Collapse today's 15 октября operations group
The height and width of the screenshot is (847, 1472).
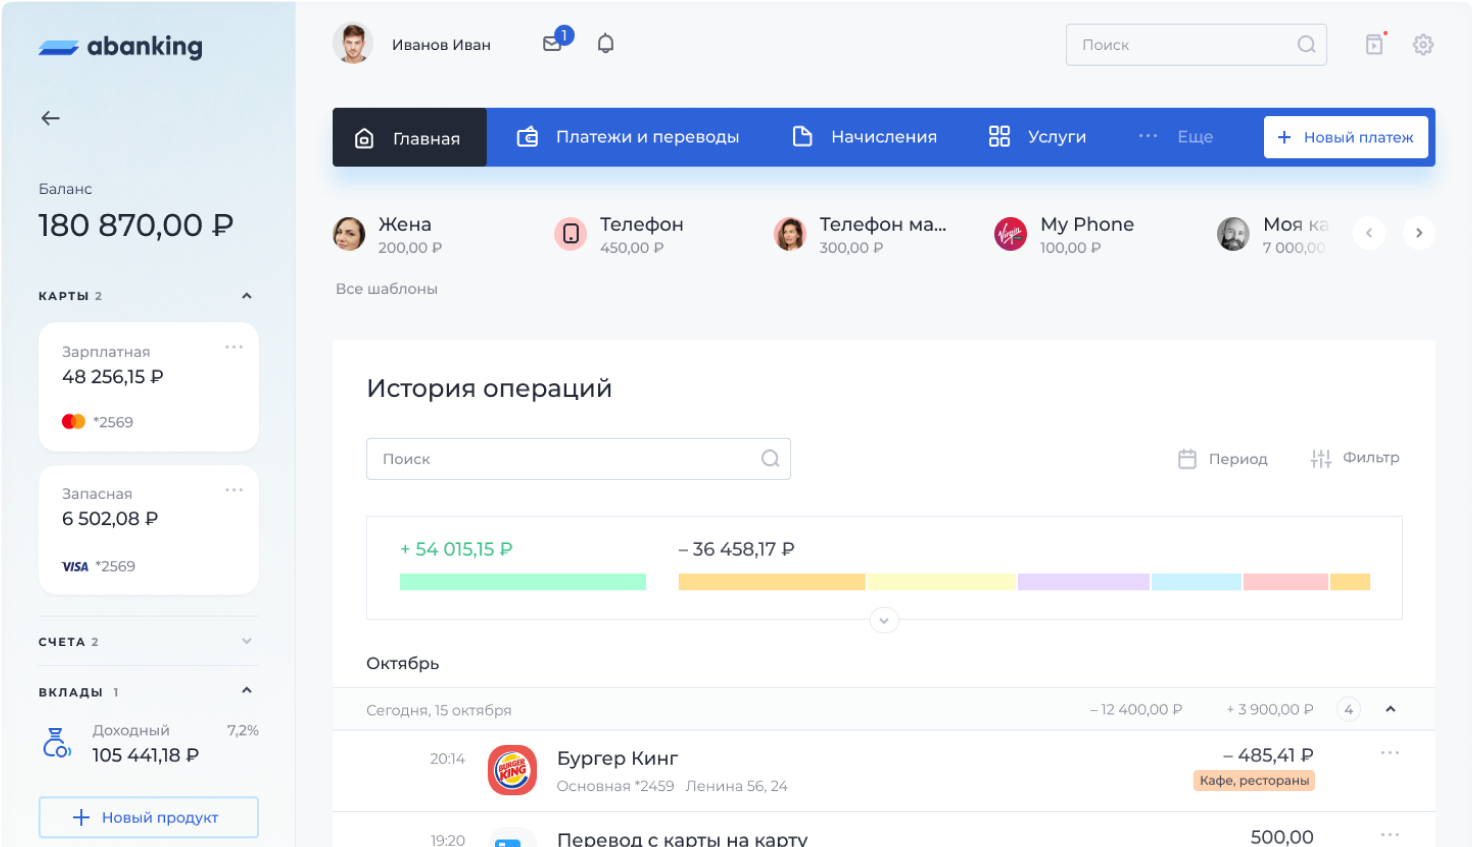point(1390,709)
